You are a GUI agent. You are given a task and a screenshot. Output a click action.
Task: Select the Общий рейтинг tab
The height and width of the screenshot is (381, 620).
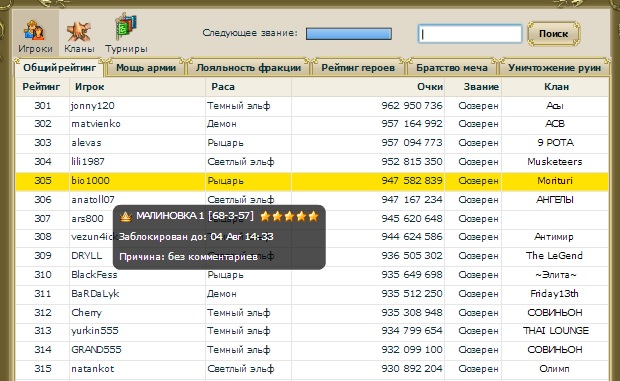pos(59,68)
